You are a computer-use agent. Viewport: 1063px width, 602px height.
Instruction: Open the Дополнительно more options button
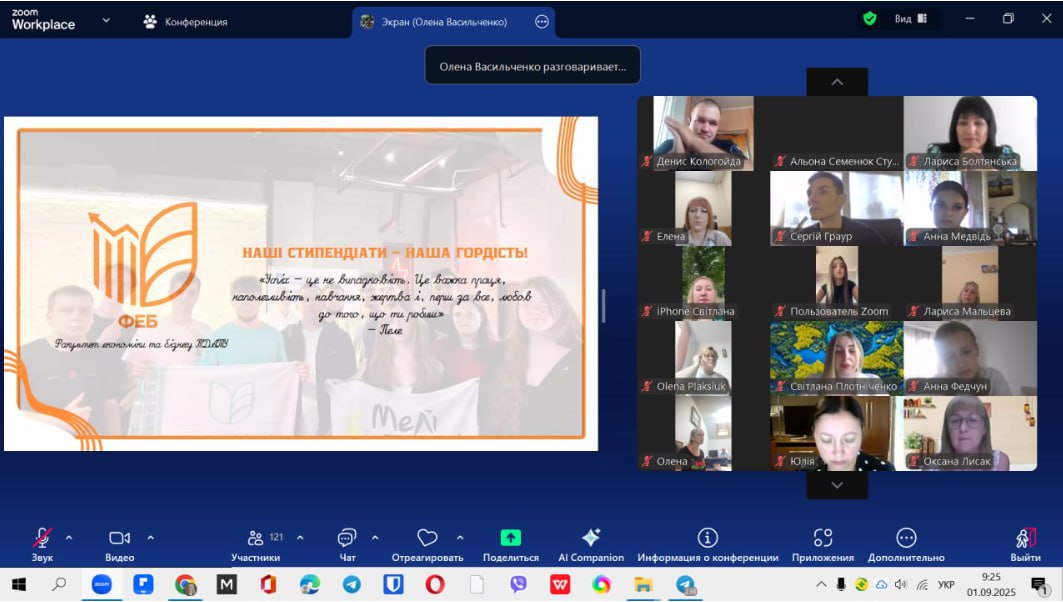(906, 538)
